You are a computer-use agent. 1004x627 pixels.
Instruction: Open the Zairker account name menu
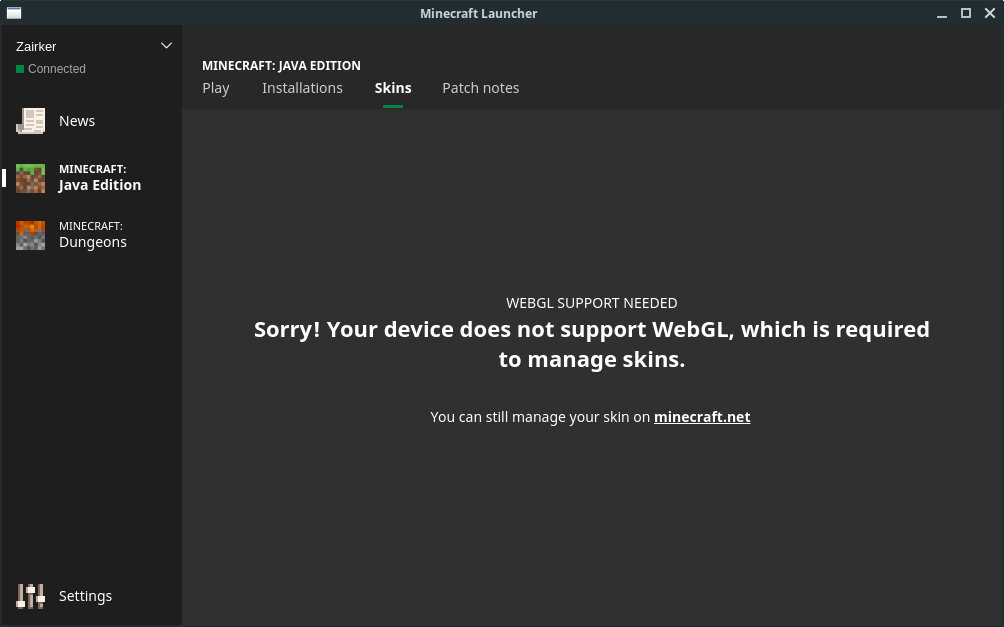pos(36,47)
